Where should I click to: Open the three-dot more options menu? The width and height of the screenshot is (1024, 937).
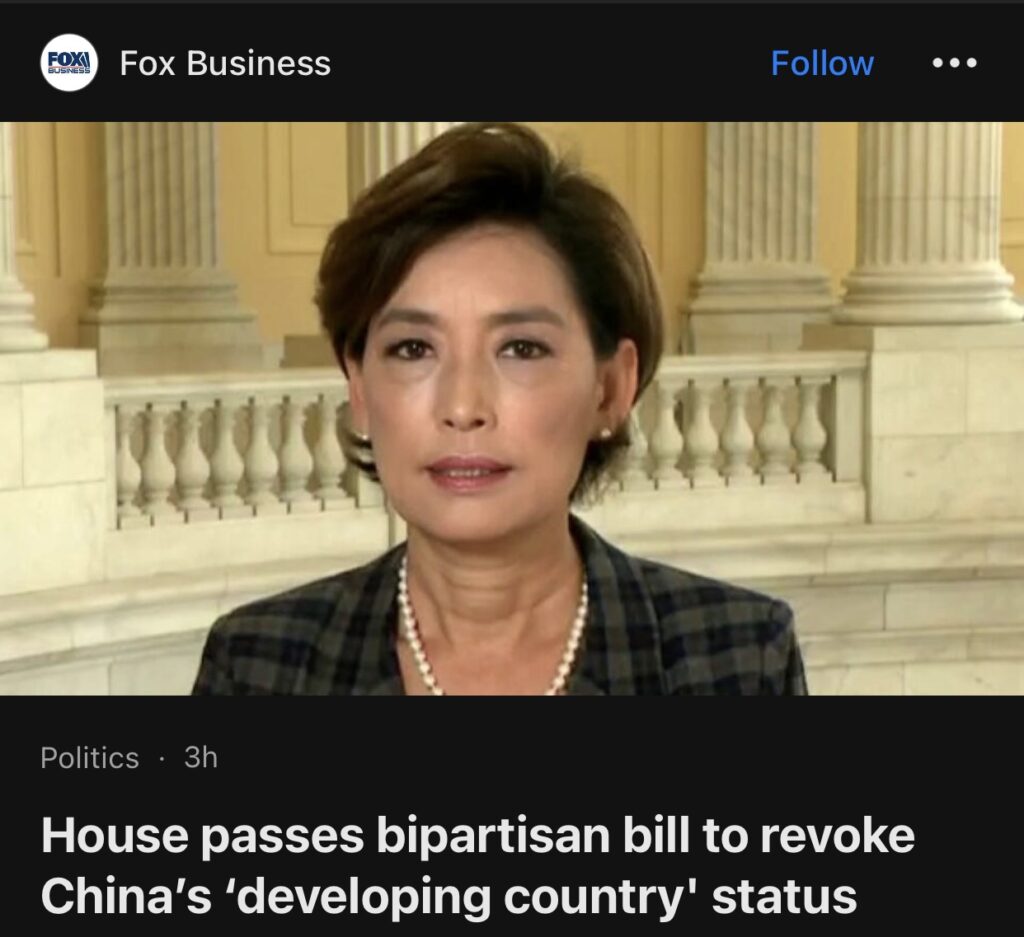point(954,63)
